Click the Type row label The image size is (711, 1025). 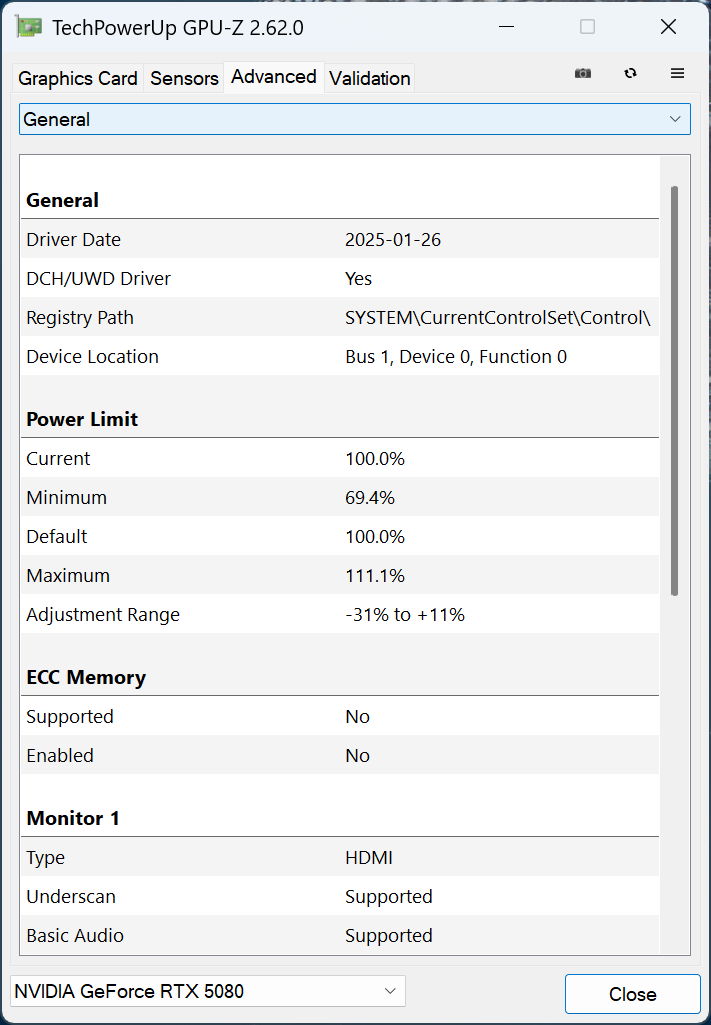[45, 858]
